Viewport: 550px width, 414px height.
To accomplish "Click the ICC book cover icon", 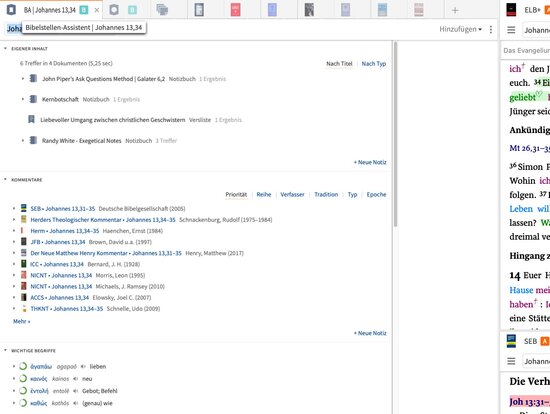I will point(24,264).
